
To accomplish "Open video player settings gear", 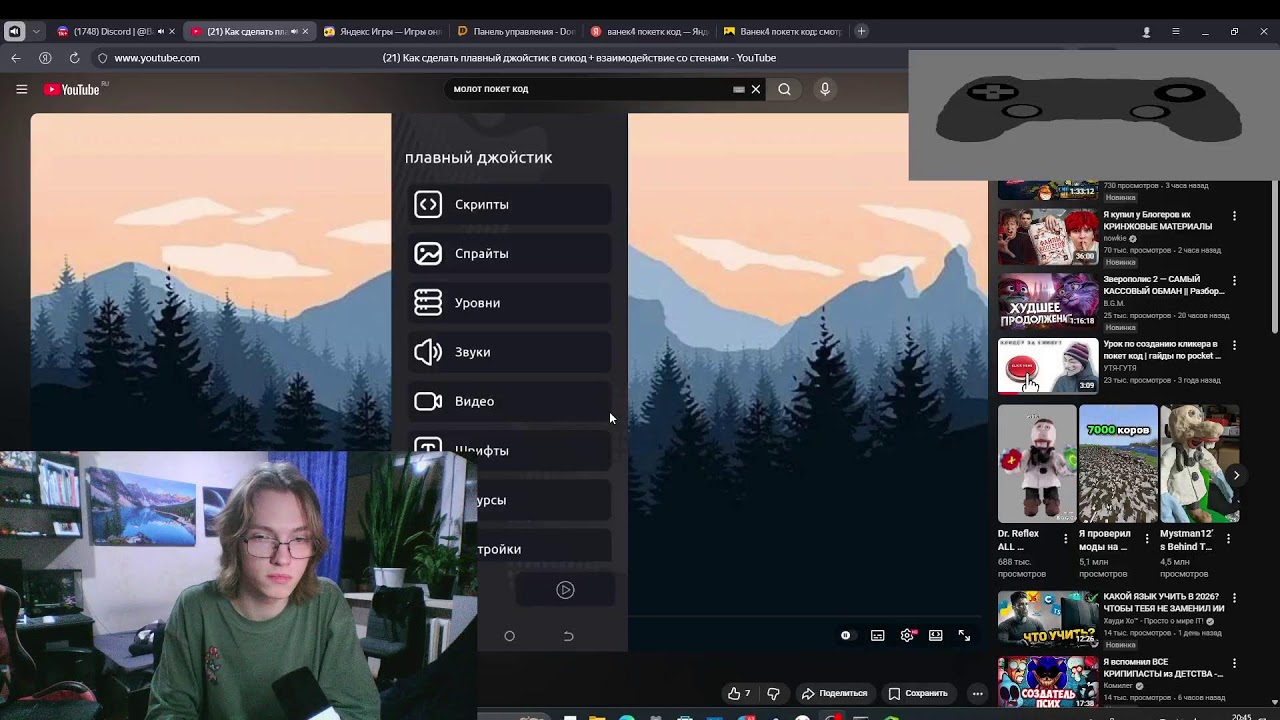I will click(907, 635).
